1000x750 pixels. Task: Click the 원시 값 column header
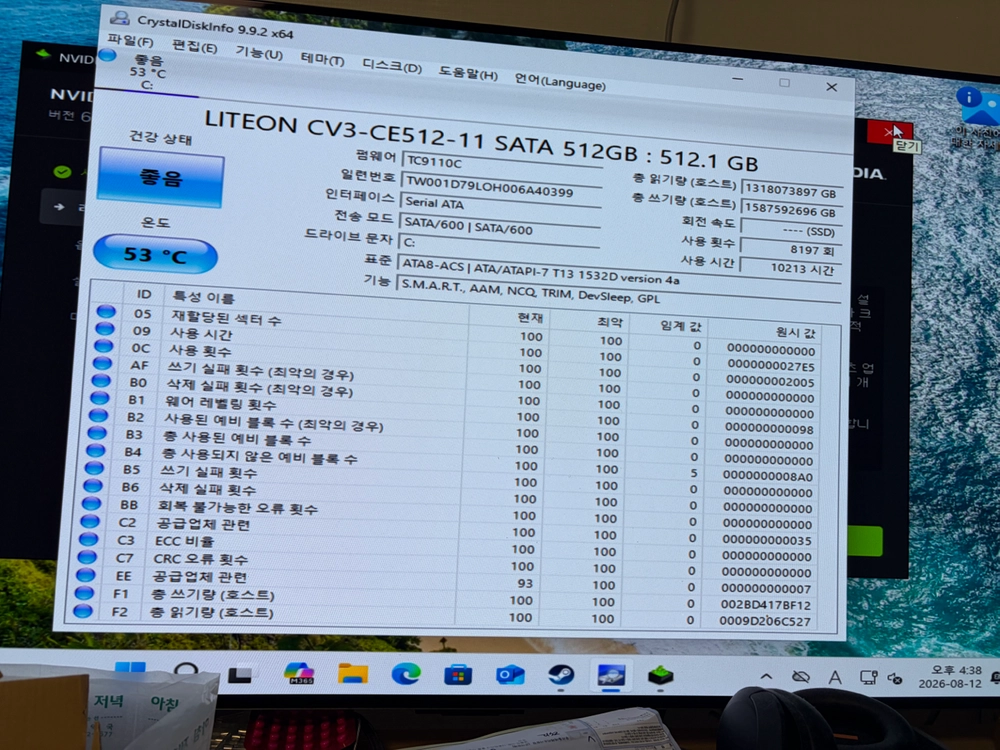pyautogui.click(x=795, y=332)
